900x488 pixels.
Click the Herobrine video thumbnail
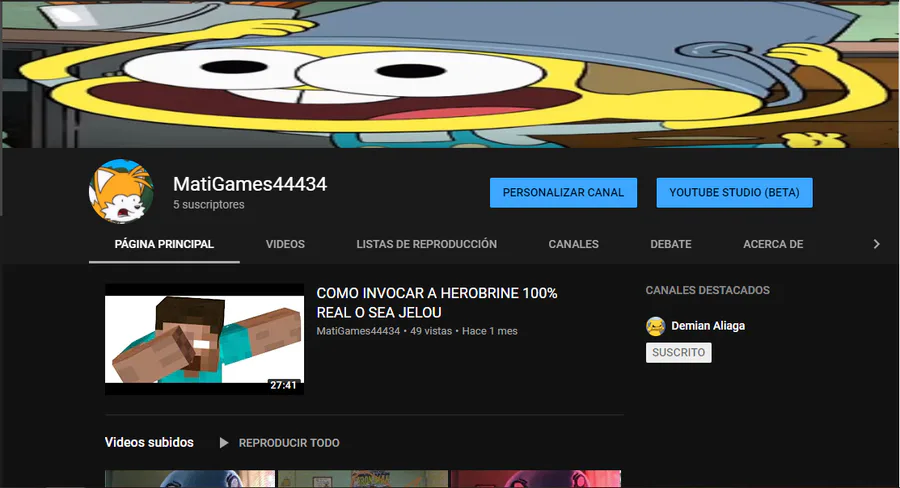204,339
